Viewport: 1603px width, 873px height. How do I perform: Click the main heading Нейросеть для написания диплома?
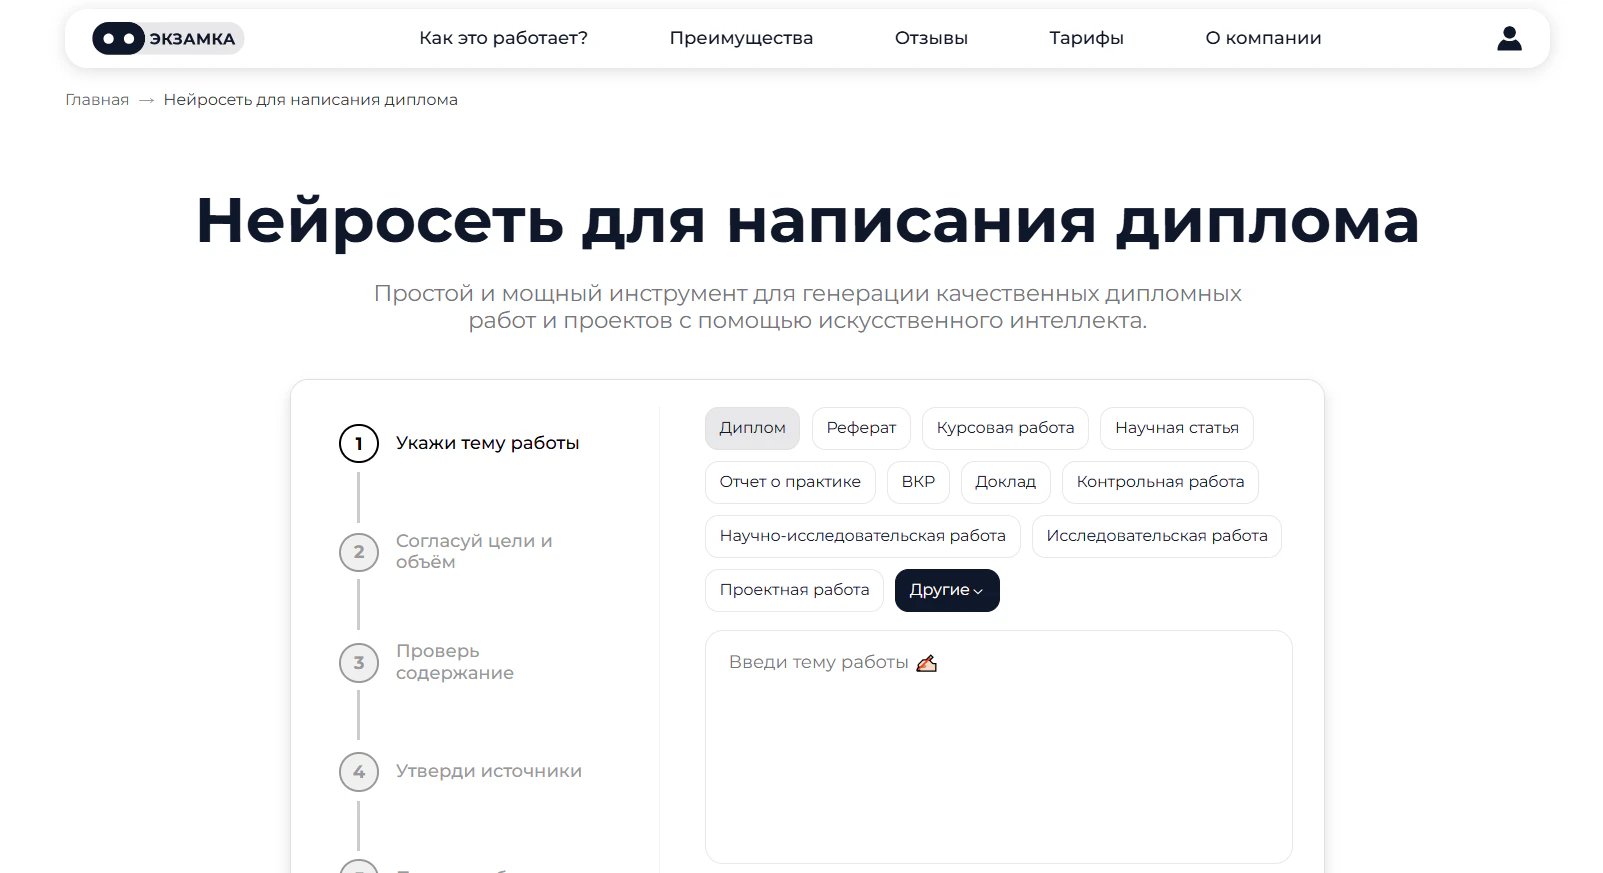pyautogui.click(x=807, y=220)
